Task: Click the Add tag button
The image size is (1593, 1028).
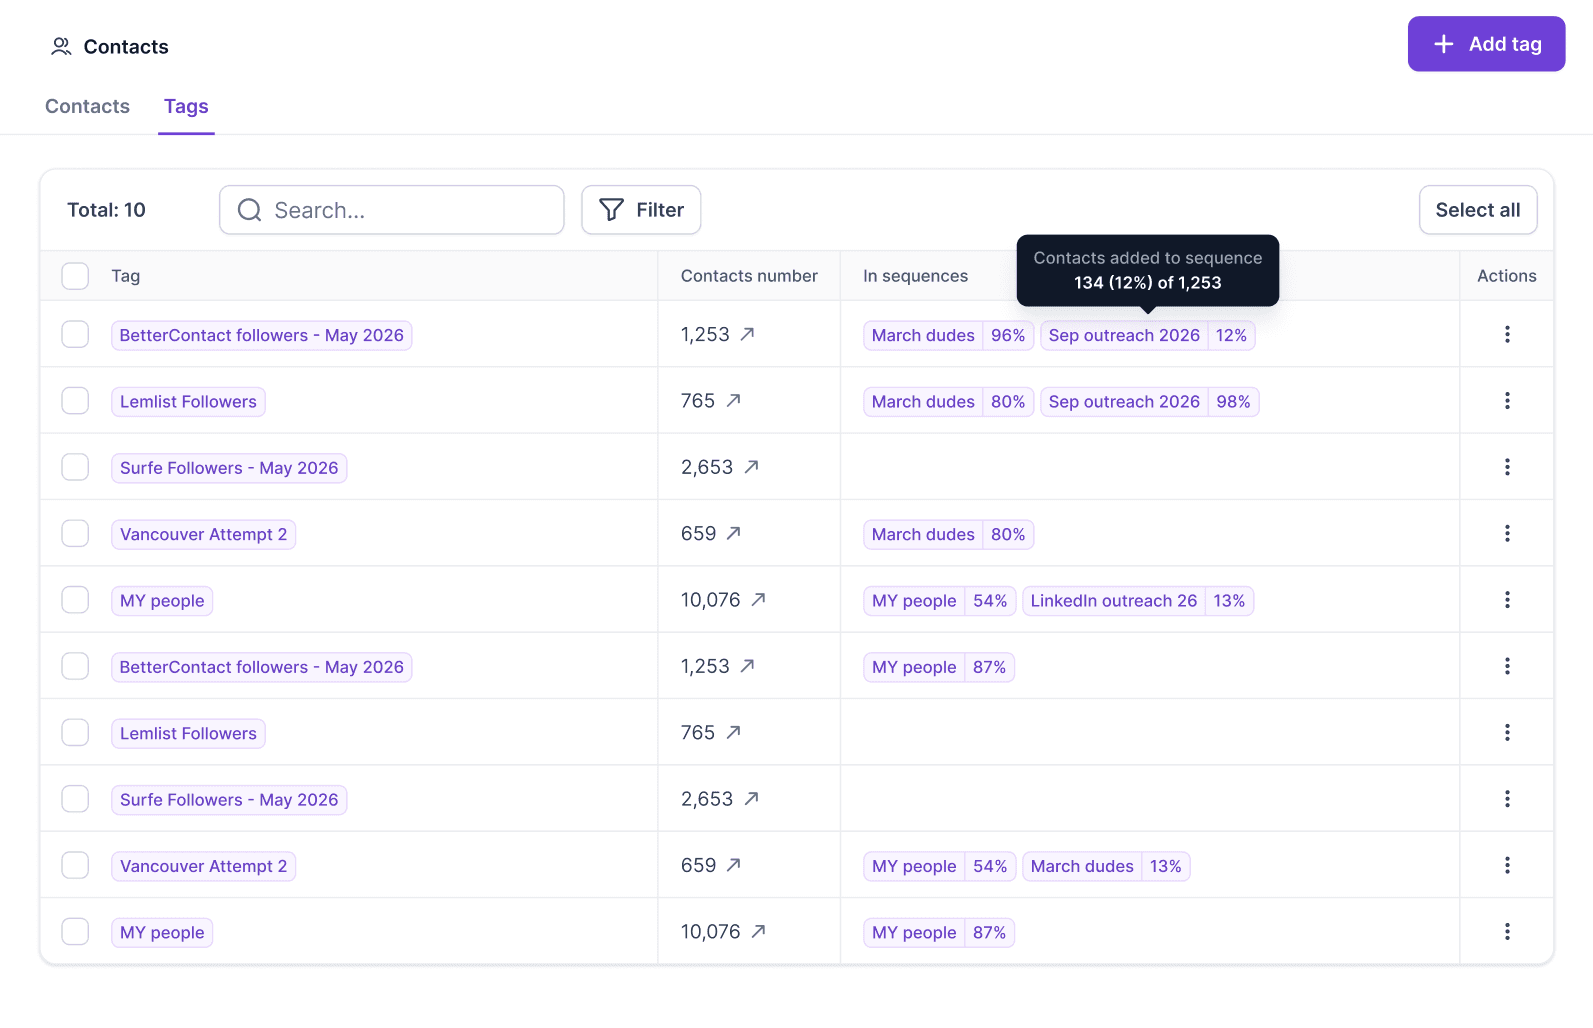Action: 1486,44
